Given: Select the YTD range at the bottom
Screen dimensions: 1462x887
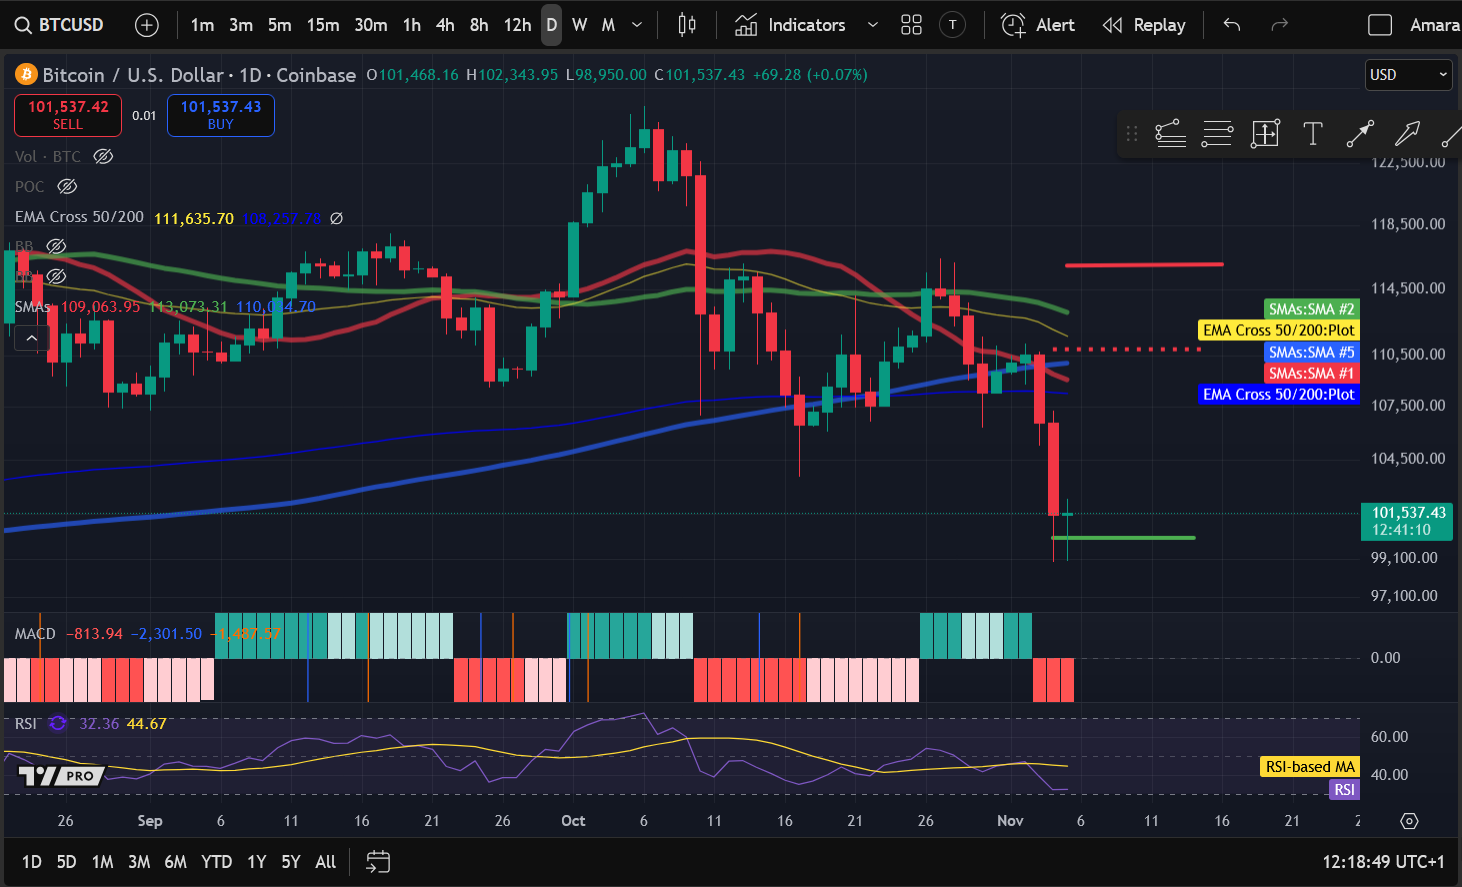Looking at the screenshot, I should point(216,861).
